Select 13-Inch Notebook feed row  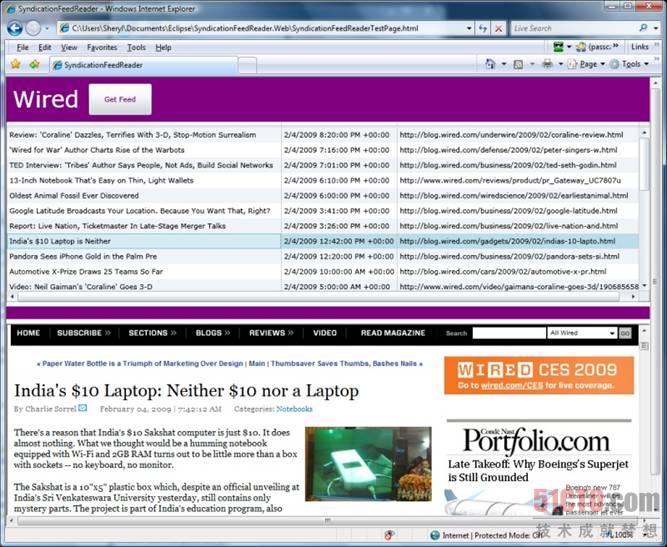click(x=322, y=180)
